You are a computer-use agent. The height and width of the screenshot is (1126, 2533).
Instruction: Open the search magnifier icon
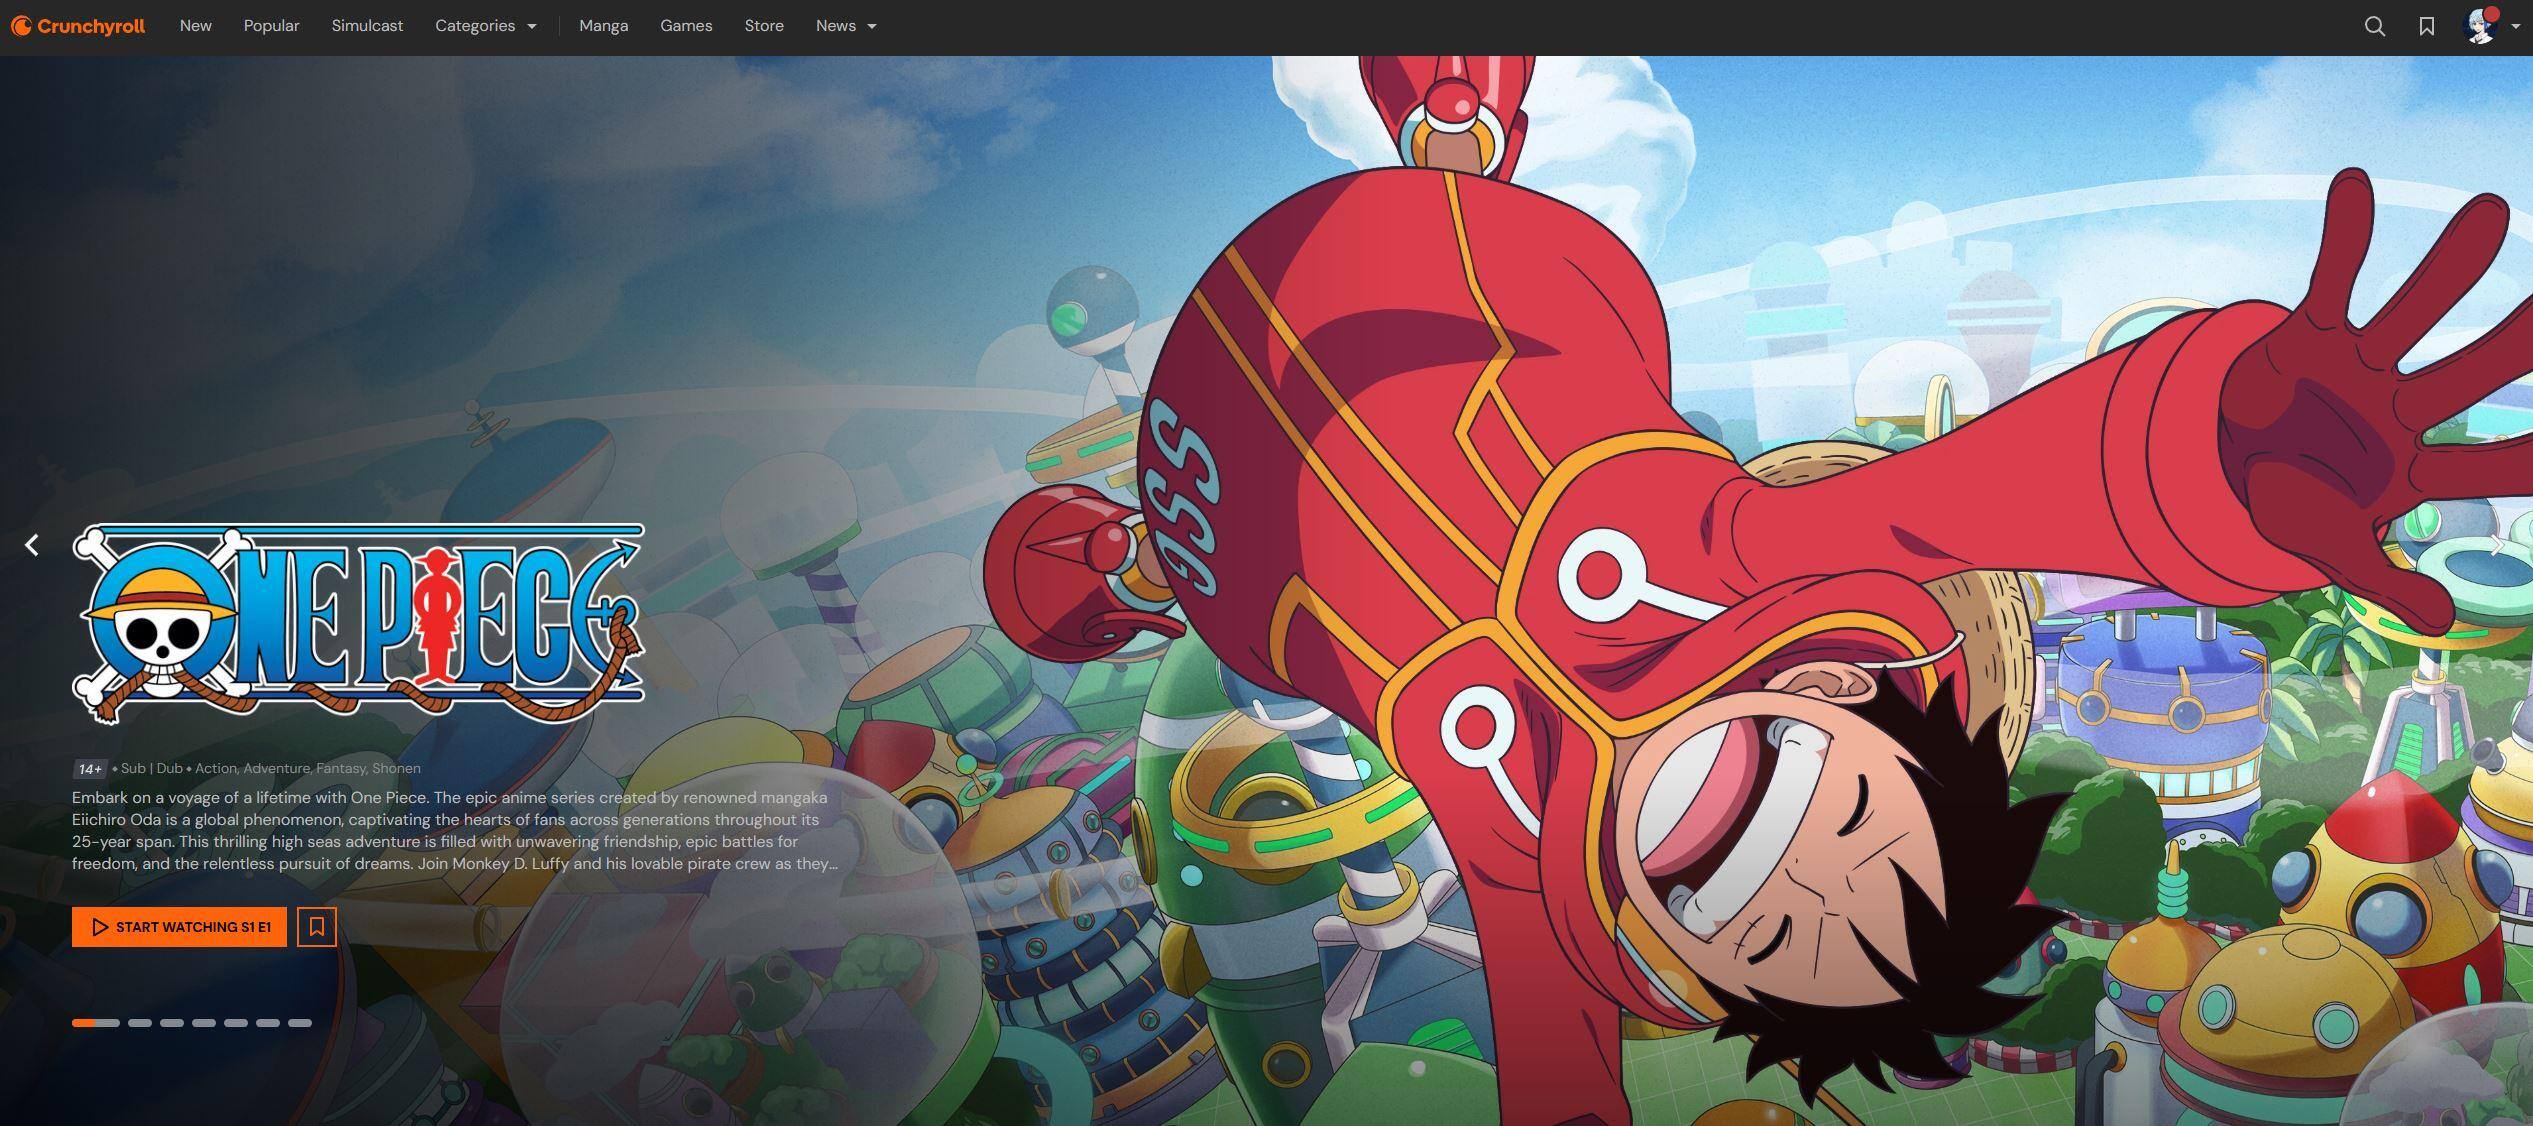(x=2374, y=27)
